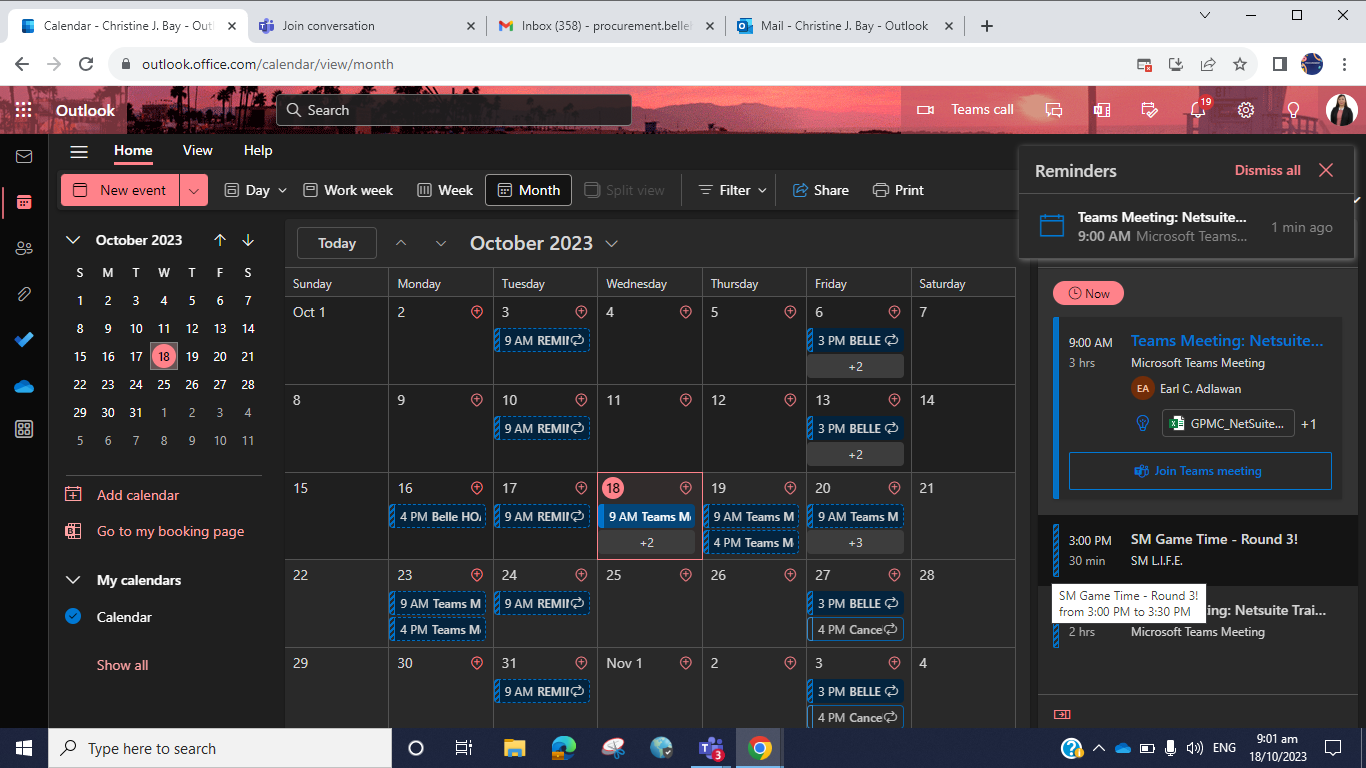Collapse the October 2023 mini calendar
This screenshot has width=1366, height=768.
coord(73,240)
